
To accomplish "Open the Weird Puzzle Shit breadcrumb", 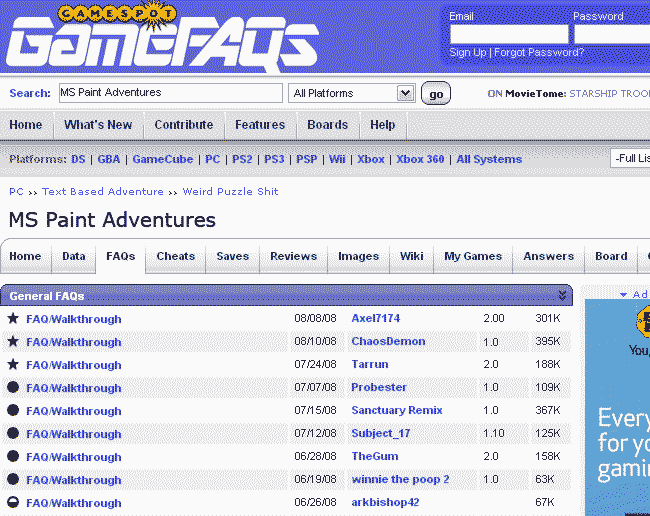I will coord(230,192).
